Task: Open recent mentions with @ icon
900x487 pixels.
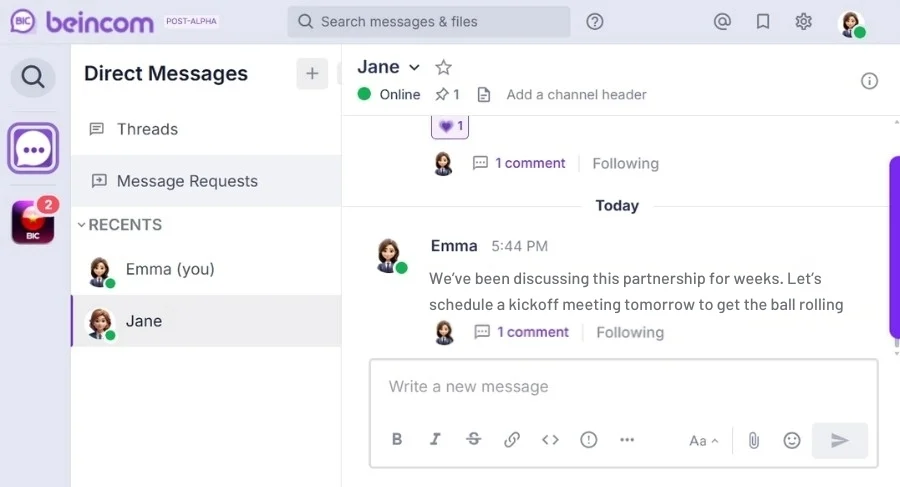Action: coord(722,22)
